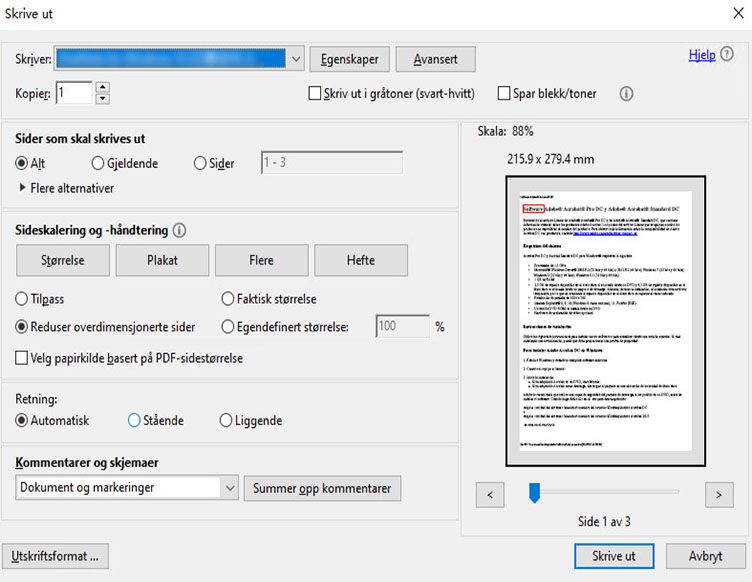
Task: Set orientation to Automatisk
Action: point(21,420)
